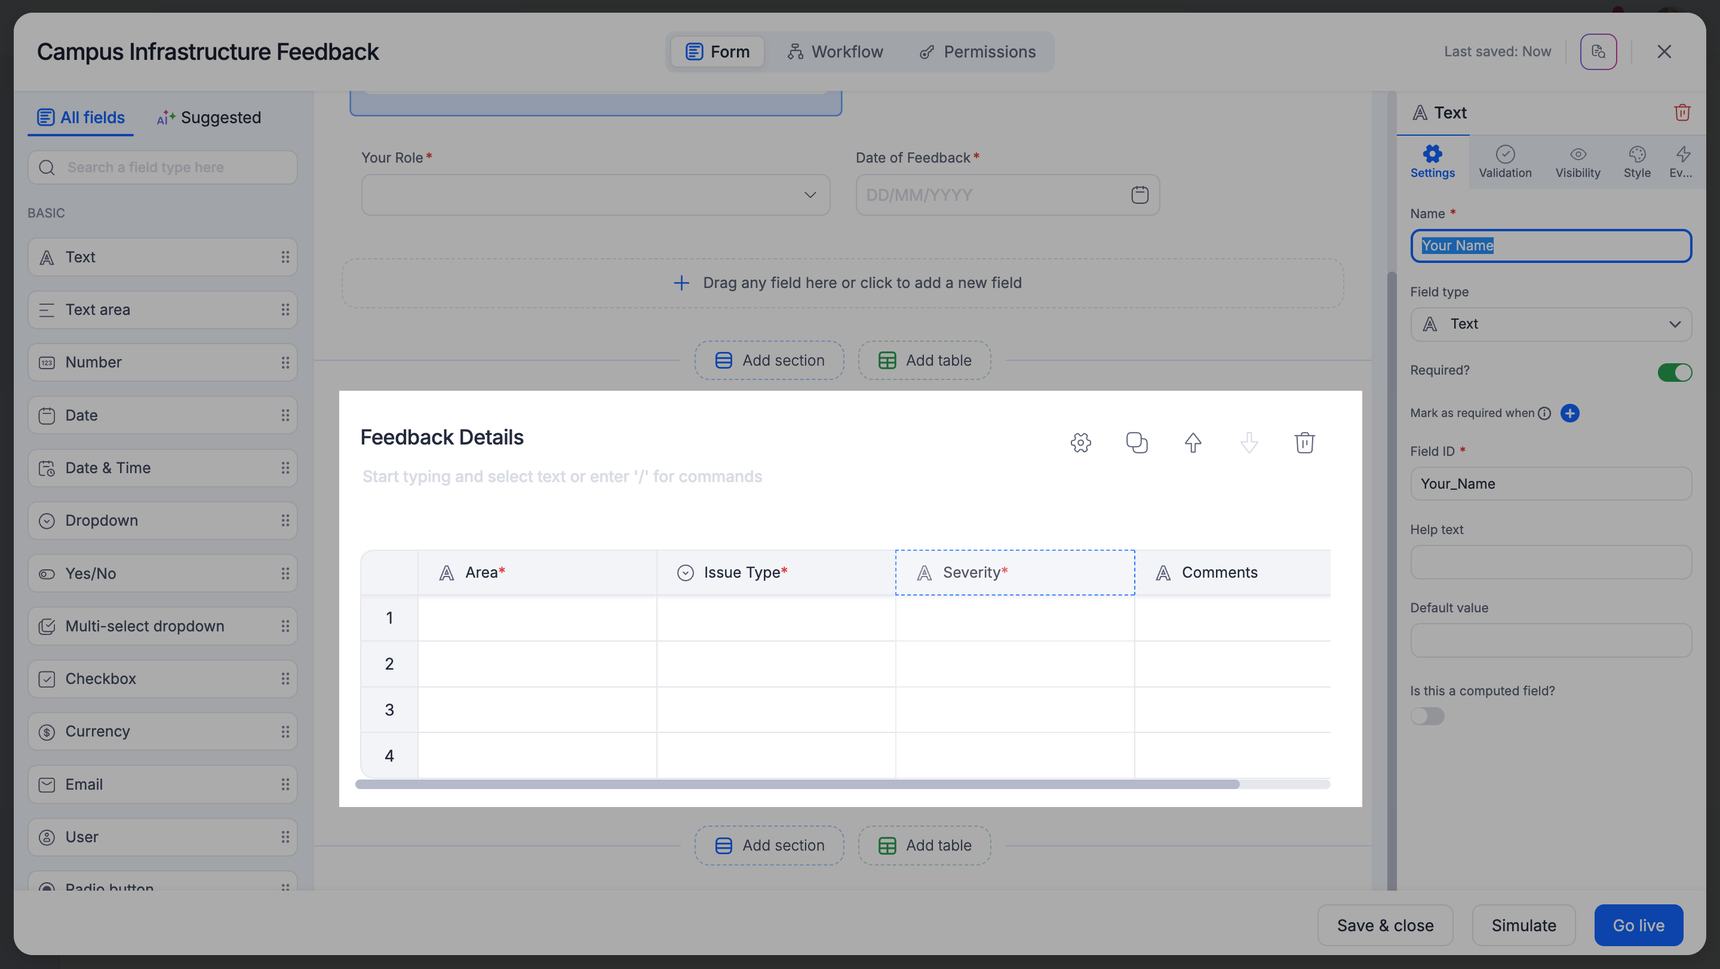The image size is (1720, 969).
Task: Click the Help text input field
Action: 1550,562
